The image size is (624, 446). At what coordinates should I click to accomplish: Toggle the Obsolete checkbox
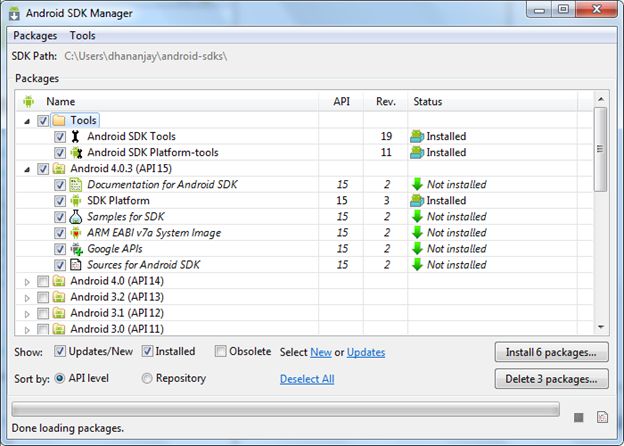220,351
